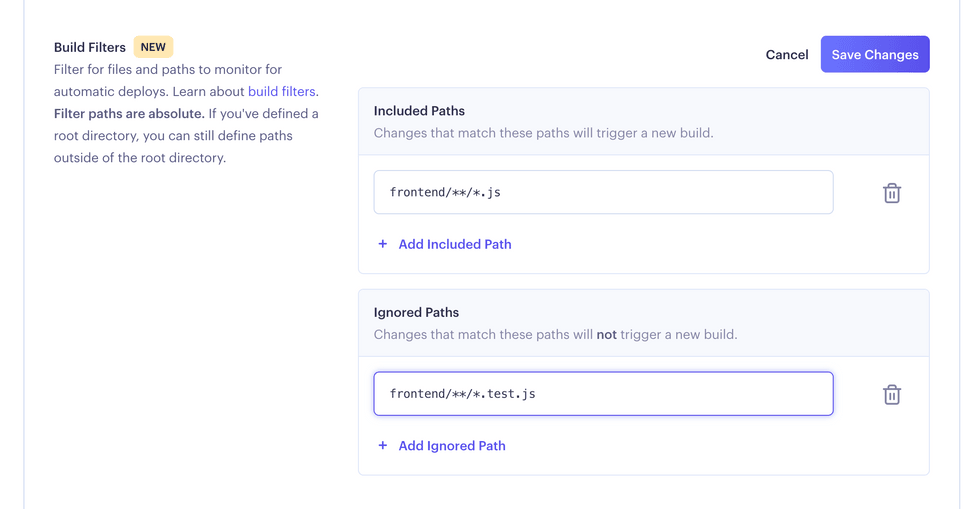Screen dimensions: 980x509
Task: Click the 'Filter for files and paths' description line
Action: [x=168, y=69]
